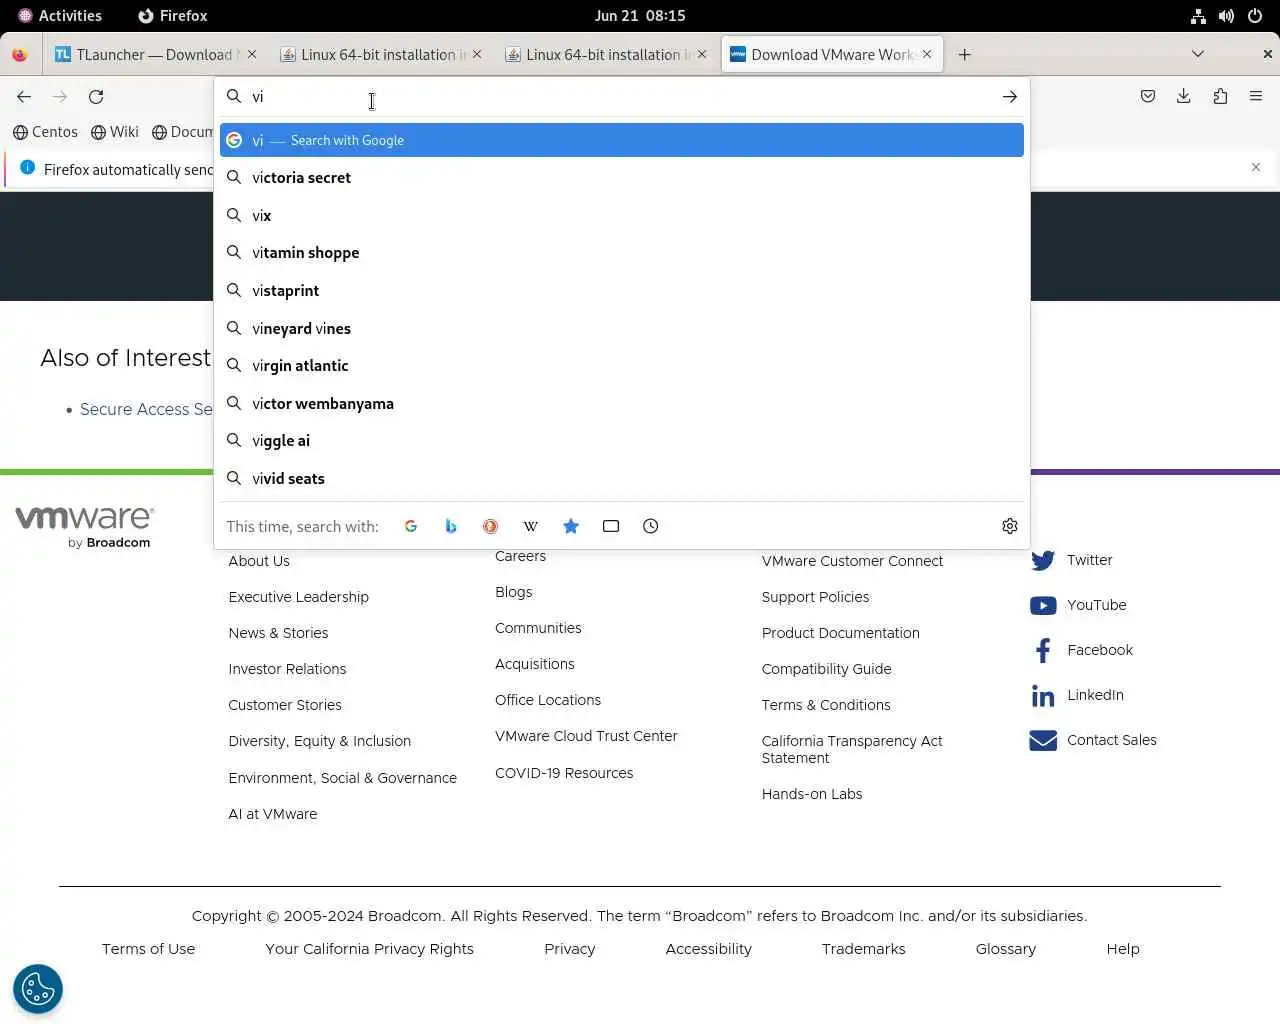Dismiss the Firefox data notification bar
Viewport: 1280px width, 1024px height.
(x=1256, y=168)
